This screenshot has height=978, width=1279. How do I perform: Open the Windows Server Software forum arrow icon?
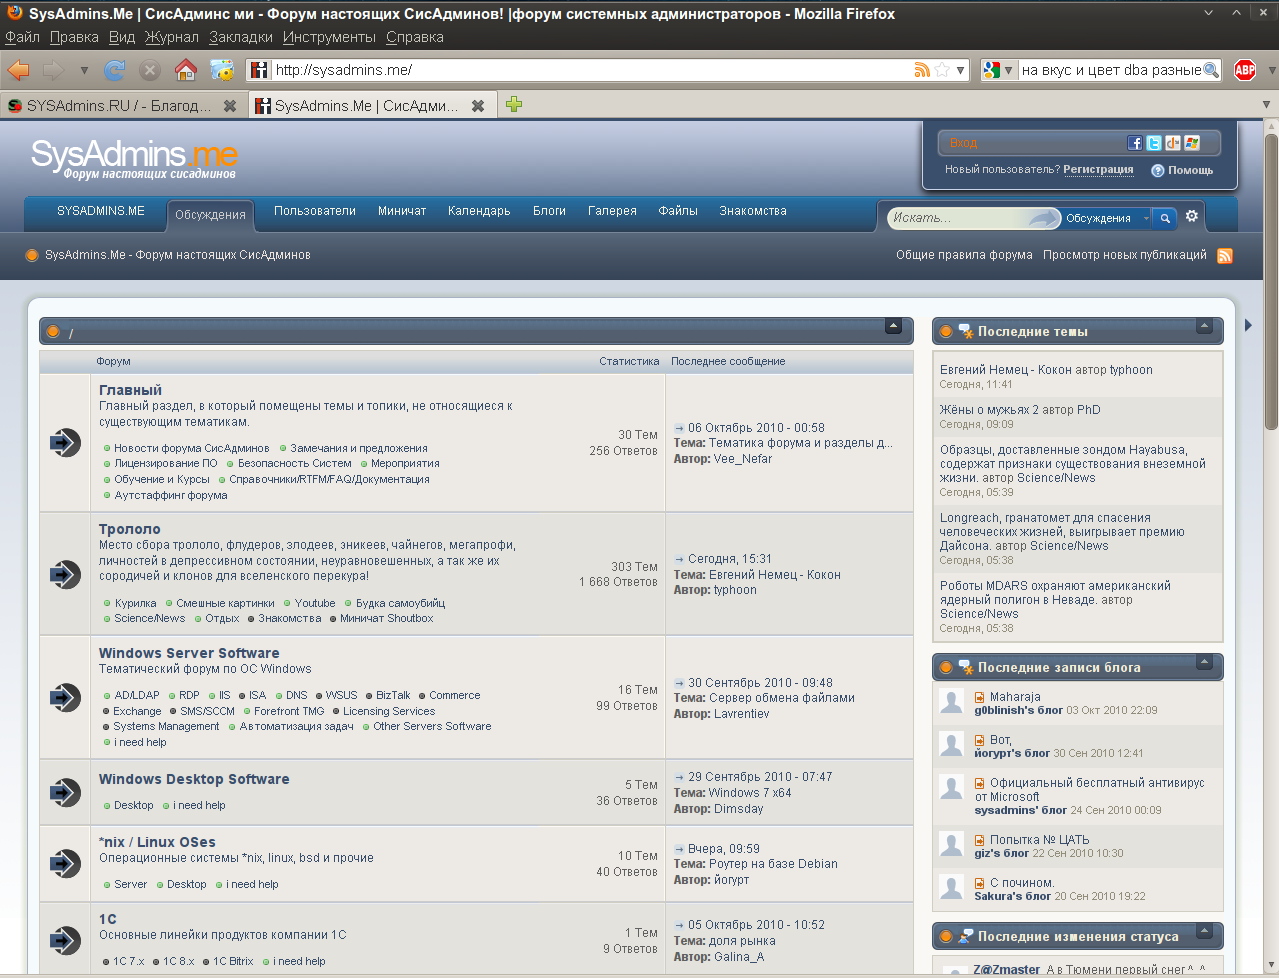[x=65, y=697]
